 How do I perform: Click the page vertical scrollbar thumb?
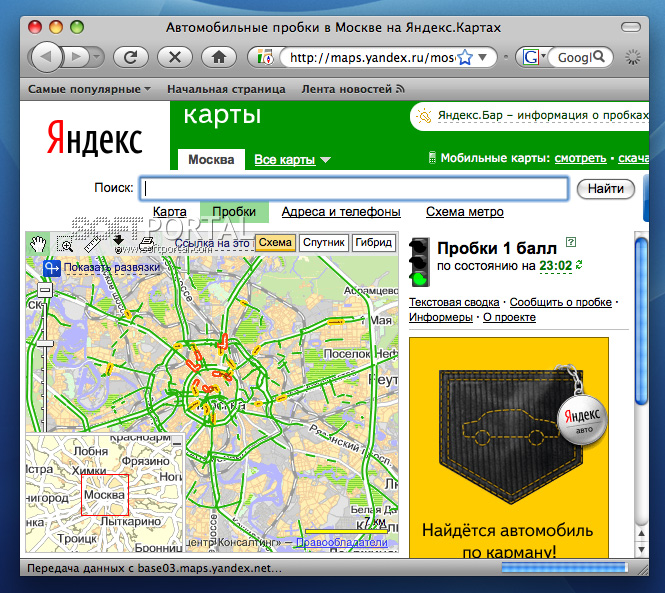(x=641, y=321)
